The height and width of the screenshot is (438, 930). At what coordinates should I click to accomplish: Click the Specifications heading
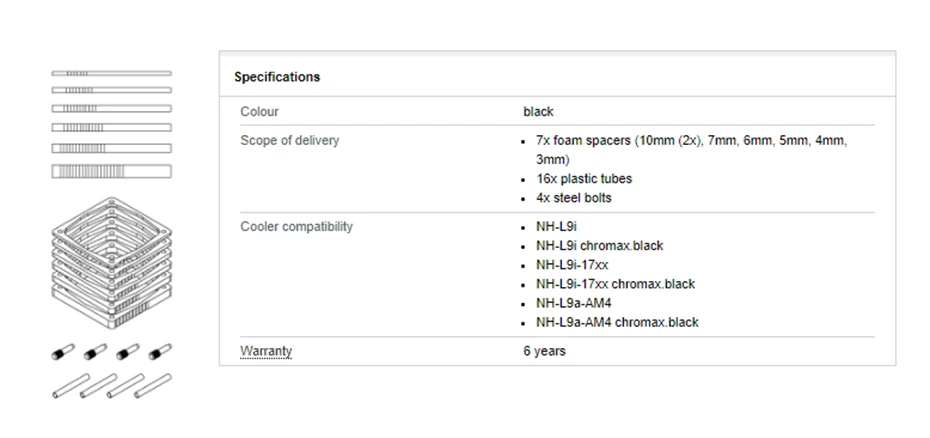[277, 76]
